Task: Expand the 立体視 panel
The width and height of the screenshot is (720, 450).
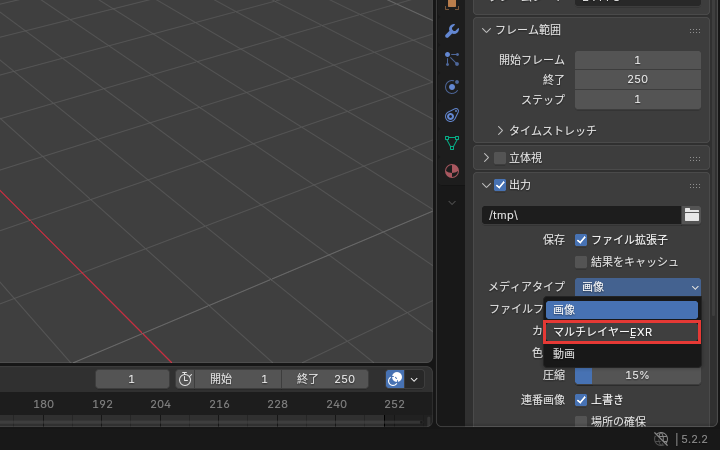Action: coord(486,158)
